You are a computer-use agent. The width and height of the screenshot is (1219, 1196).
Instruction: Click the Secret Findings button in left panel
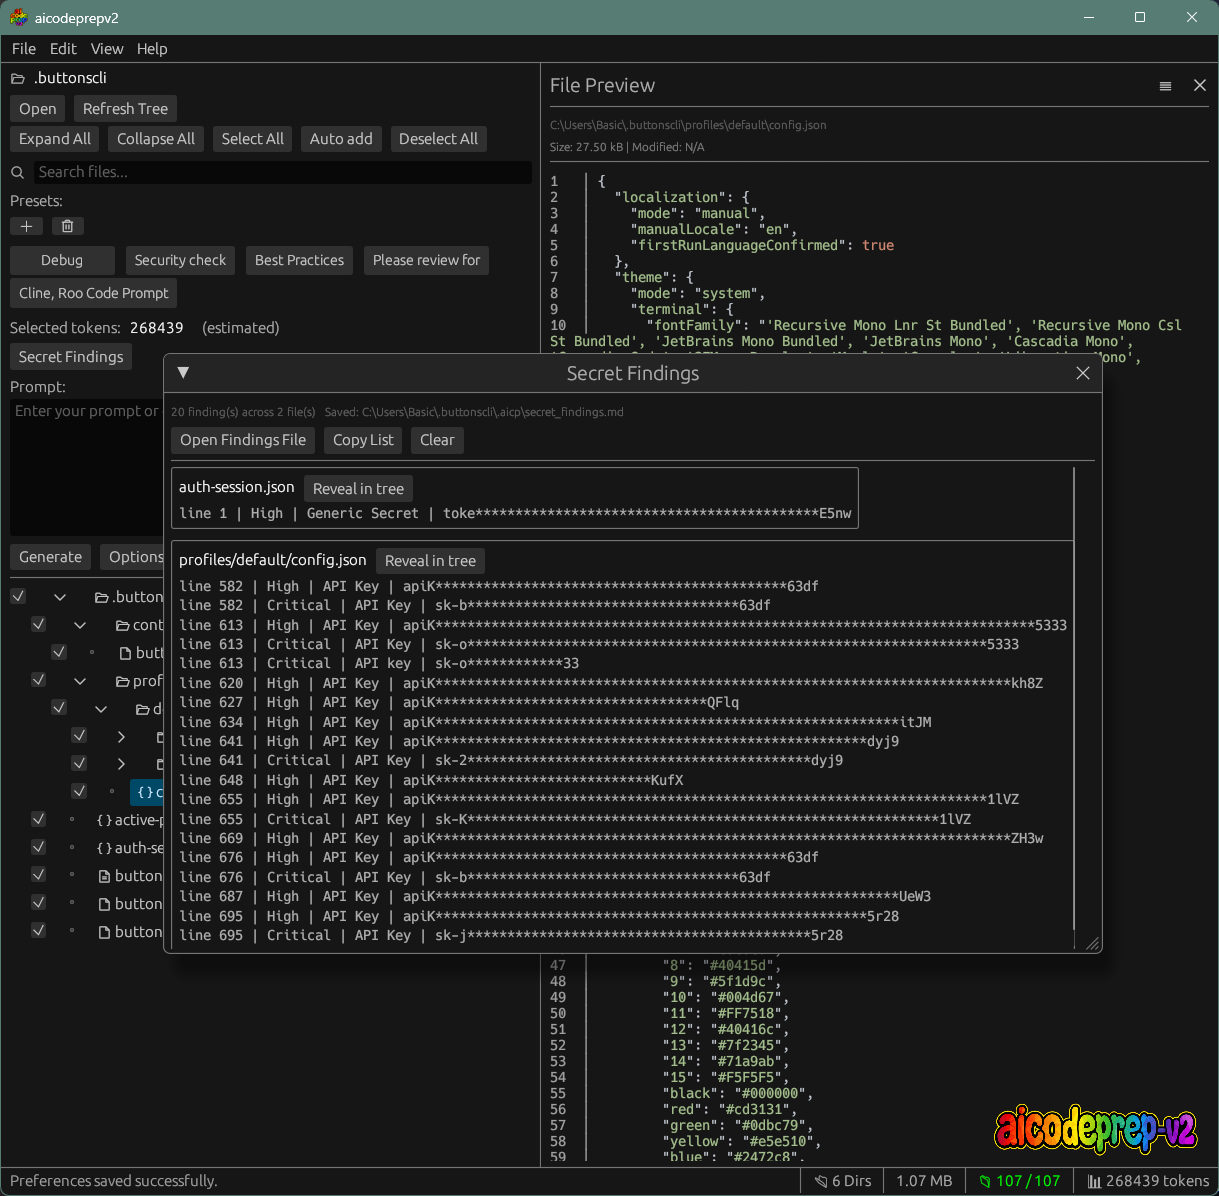[x=71, y=357]
